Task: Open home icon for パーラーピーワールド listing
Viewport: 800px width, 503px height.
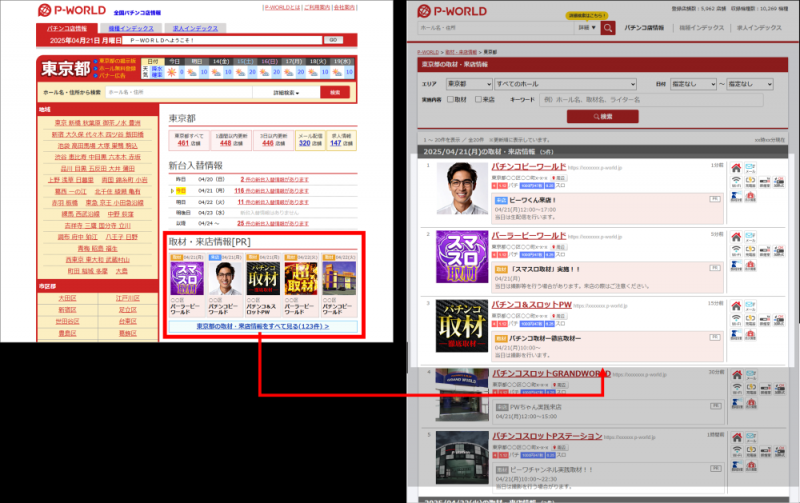Action: (736, 237)
